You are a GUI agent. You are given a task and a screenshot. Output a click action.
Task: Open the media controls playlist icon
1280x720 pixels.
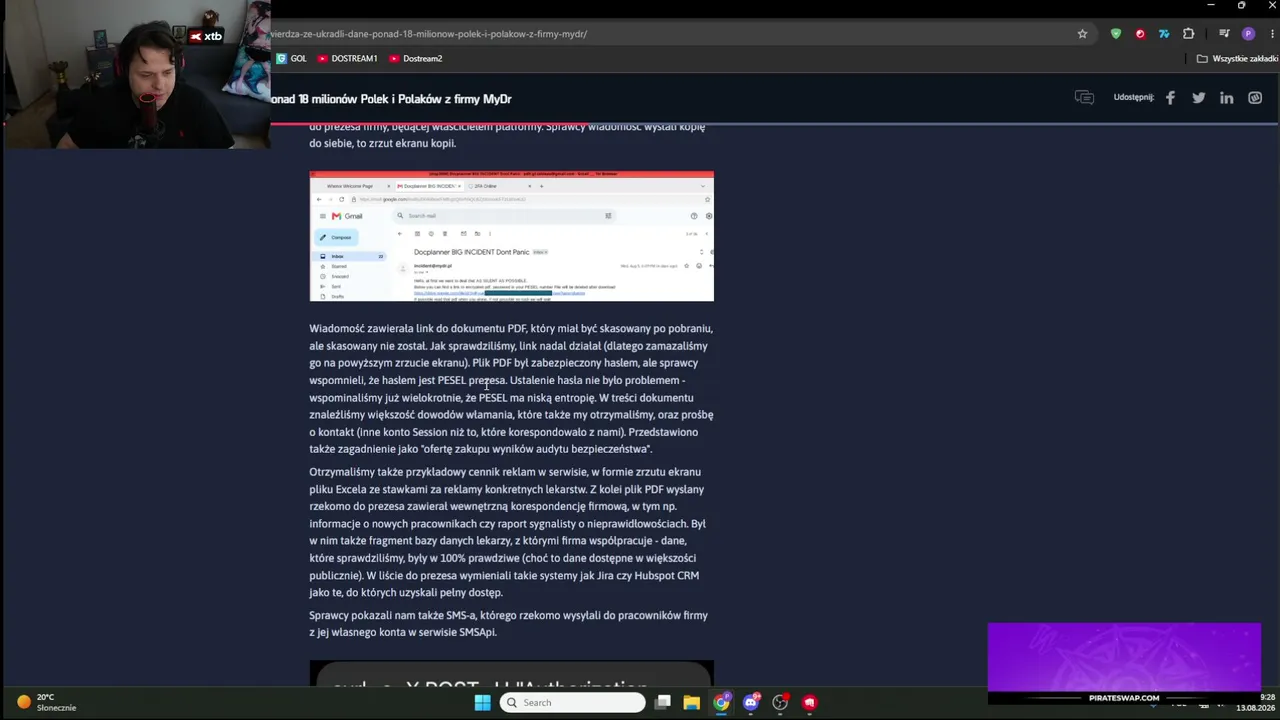coord(1224,34)
